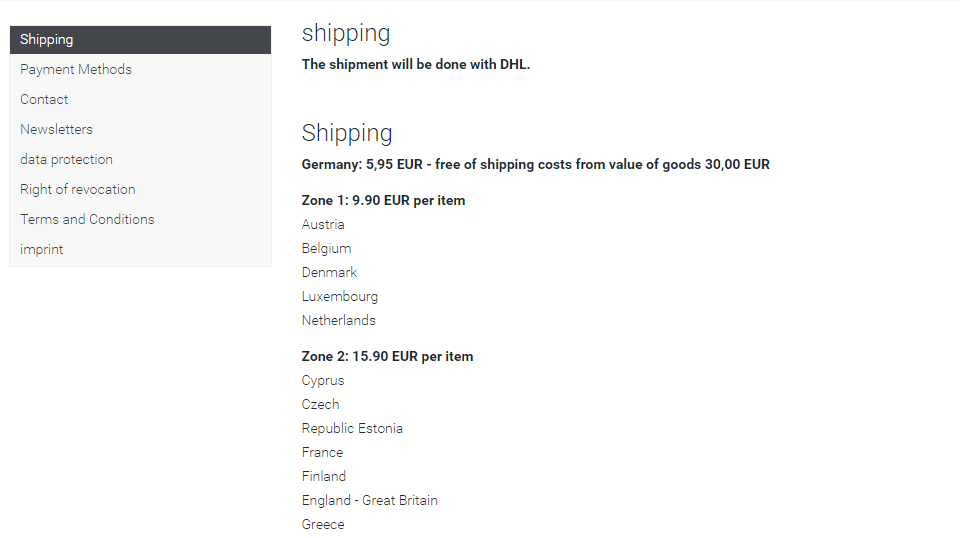
Task: Click Luxembourg in the Zone 1 list
Action: point(340,297)
